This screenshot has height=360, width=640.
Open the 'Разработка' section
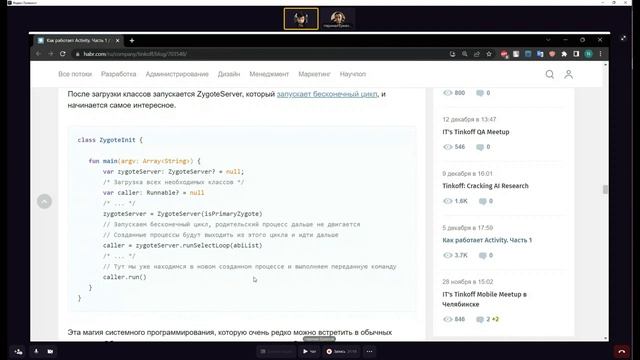118,74
